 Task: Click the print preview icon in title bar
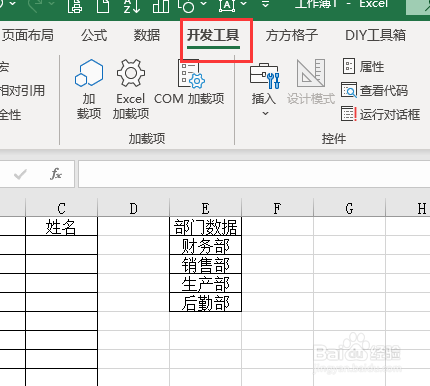(x=75, y=6)
